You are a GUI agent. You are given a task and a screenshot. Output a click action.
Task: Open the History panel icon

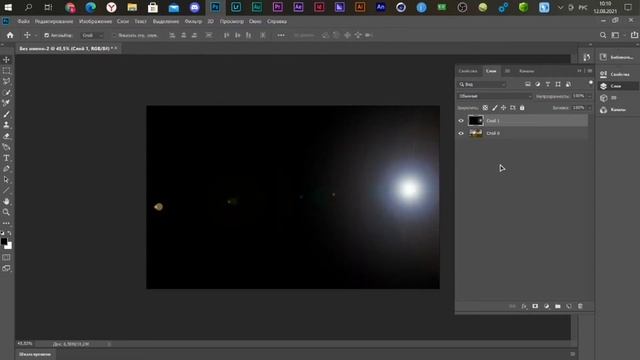(x=587, y=58)
